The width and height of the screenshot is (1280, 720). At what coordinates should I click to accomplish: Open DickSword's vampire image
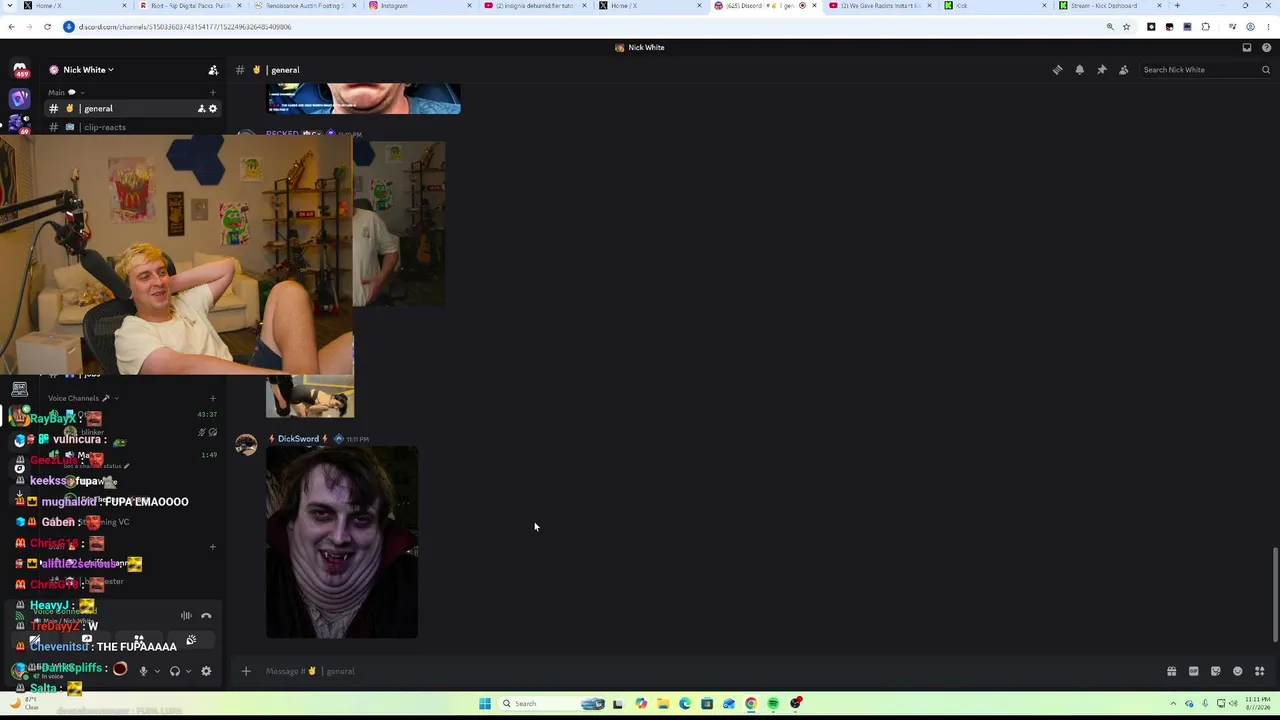tap(342, 542)
